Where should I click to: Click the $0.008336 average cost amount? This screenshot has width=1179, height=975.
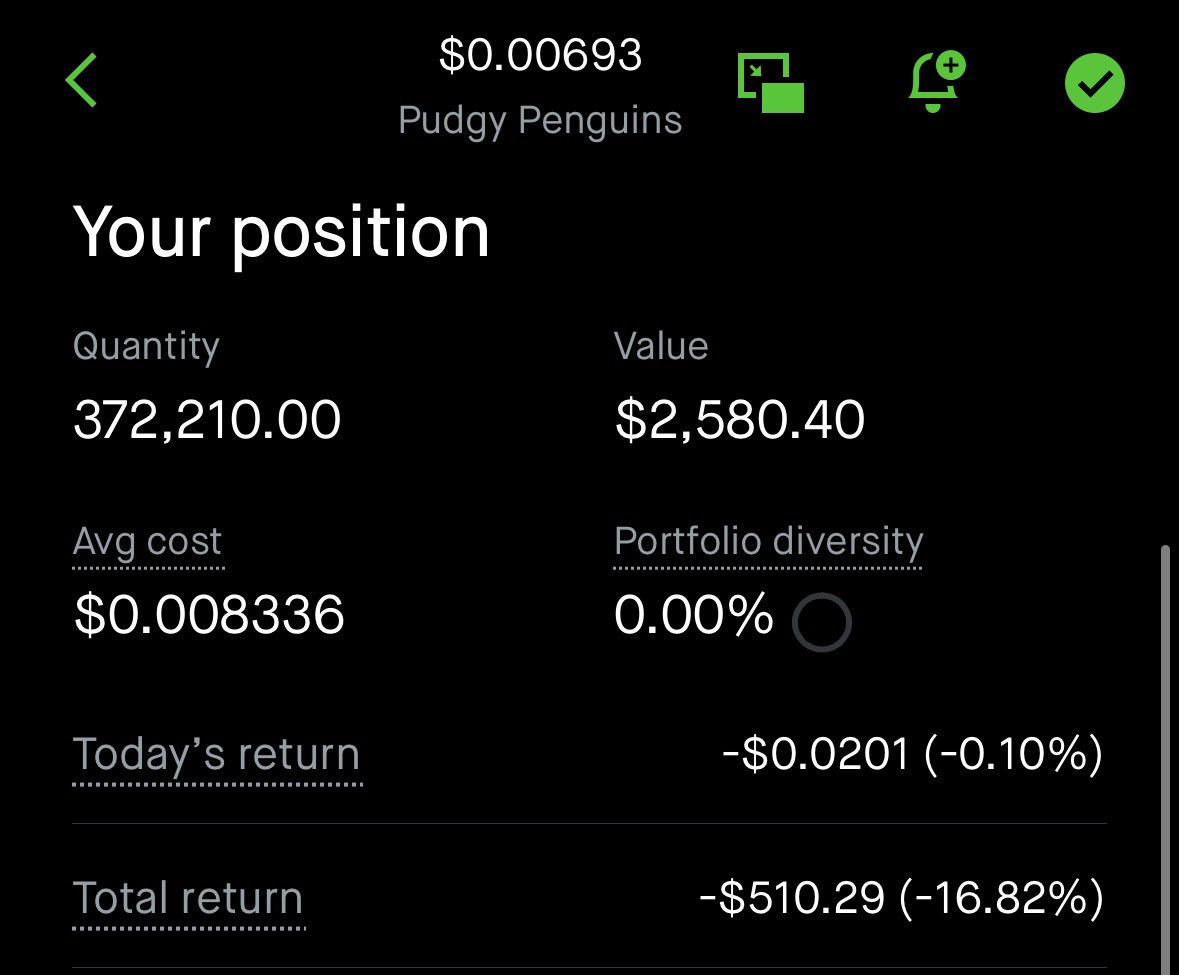[209, 614]
